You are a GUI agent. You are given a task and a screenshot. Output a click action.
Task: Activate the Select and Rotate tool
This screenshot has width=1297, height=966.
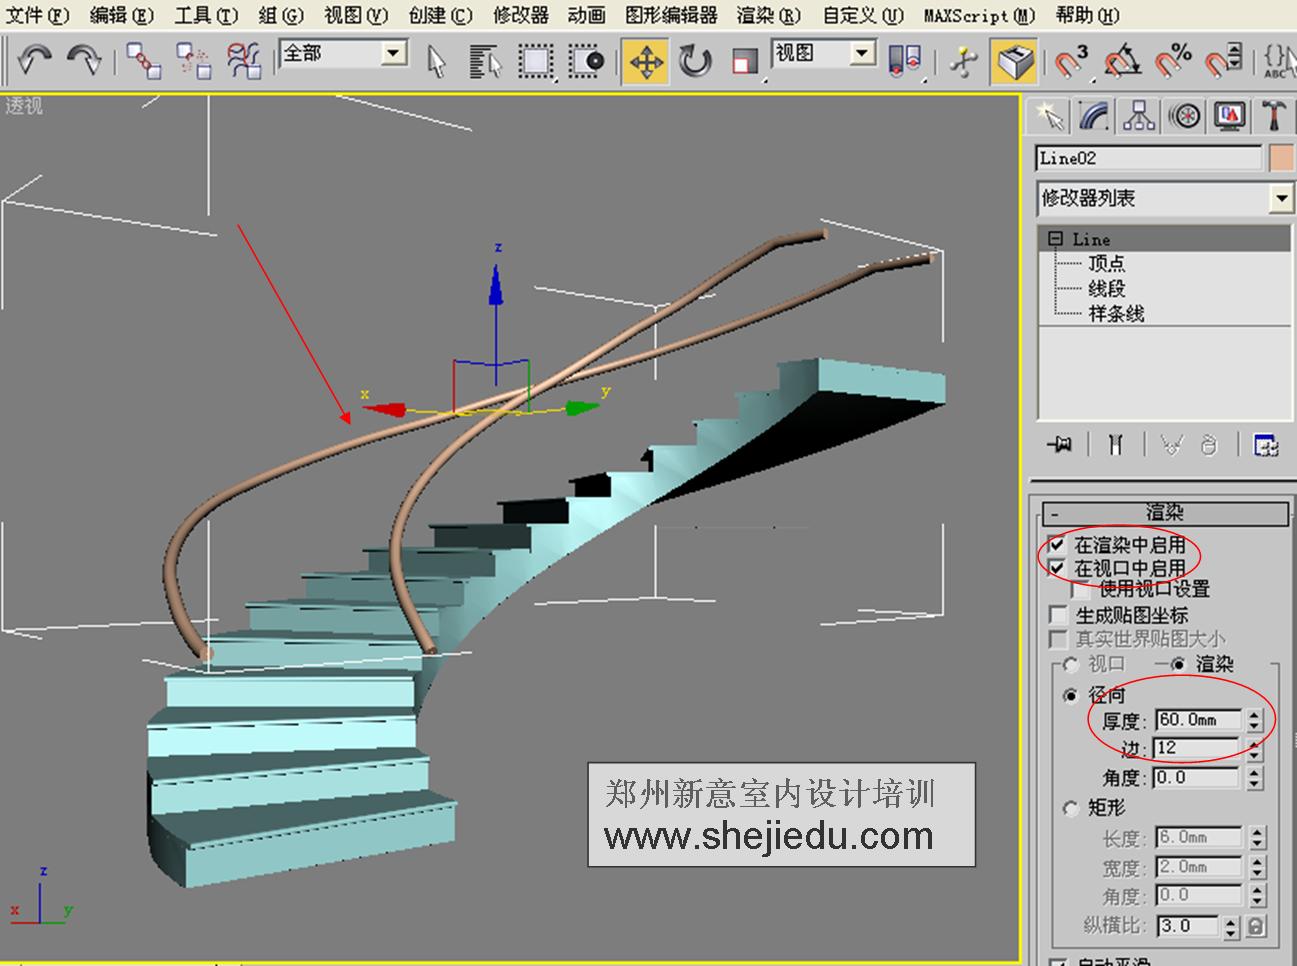click(x=693, y=61)
